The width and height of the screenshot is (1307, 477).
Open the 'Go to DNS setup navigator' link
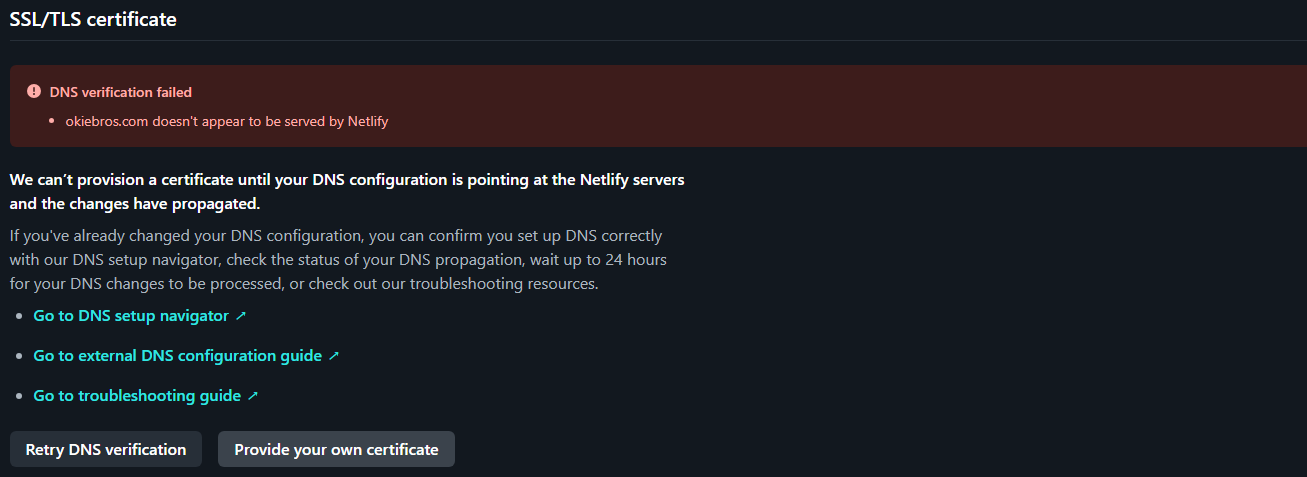[131, 316]
